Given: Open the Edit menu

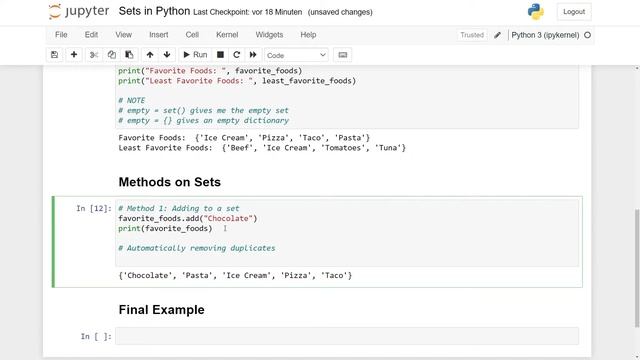Looking at the screenshot, I should click(91, 35).
